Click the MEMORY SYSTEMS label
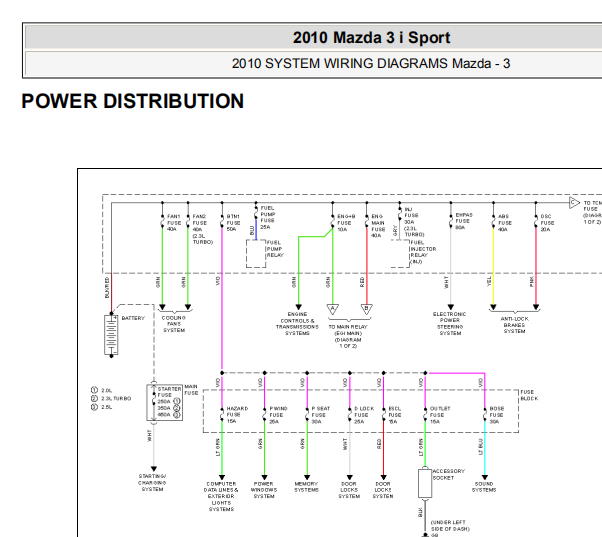602x537 pixels. pos(306,487)
